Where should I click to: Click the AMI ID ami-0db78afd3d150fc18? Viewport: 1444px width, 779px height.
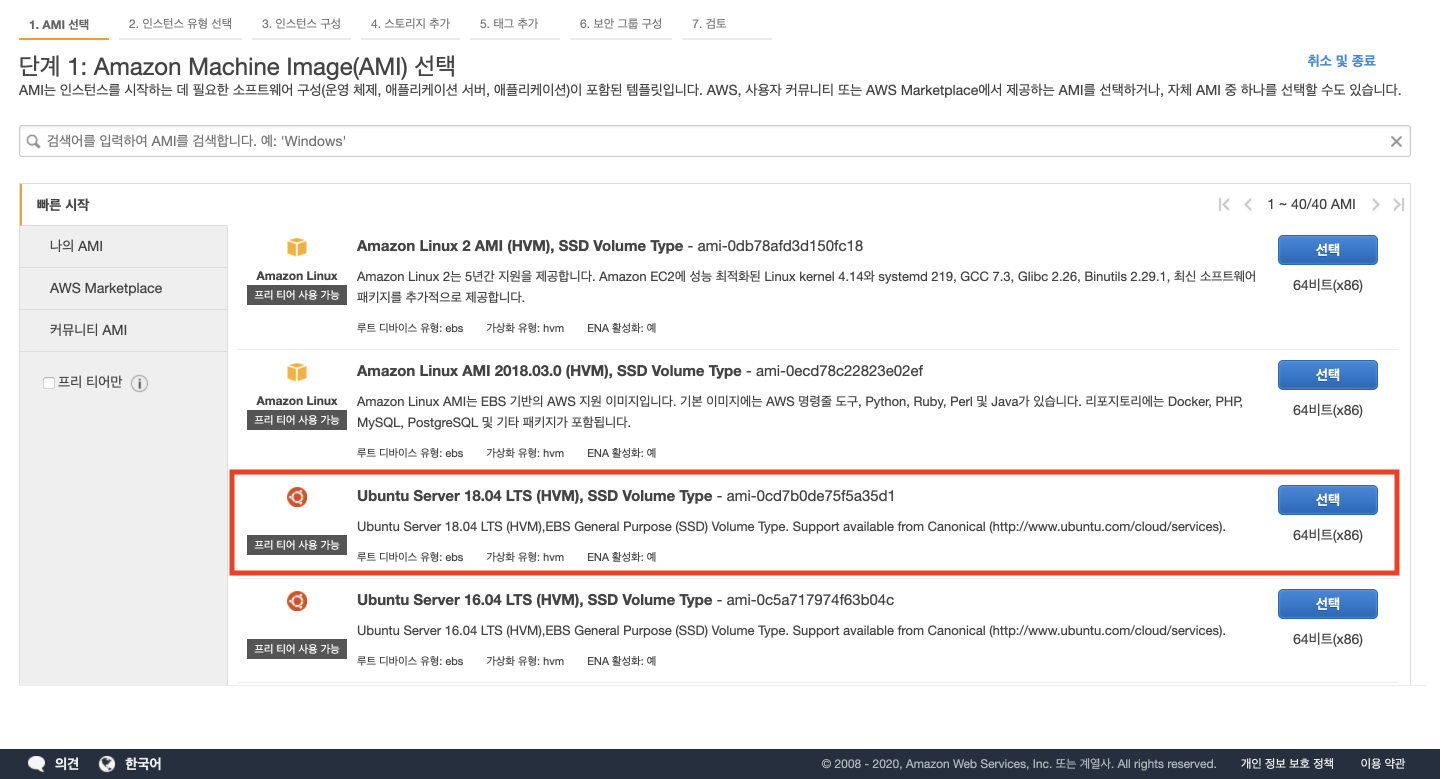[780, 246]
